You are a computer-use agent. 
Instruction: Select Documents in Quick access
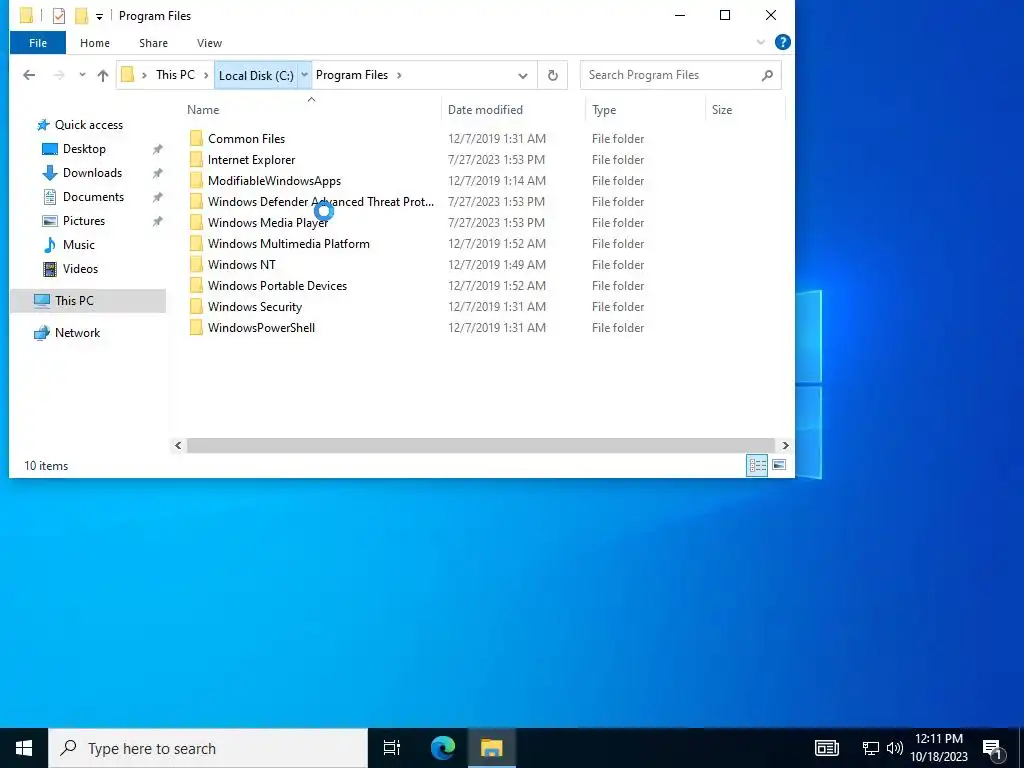[93, 197]
